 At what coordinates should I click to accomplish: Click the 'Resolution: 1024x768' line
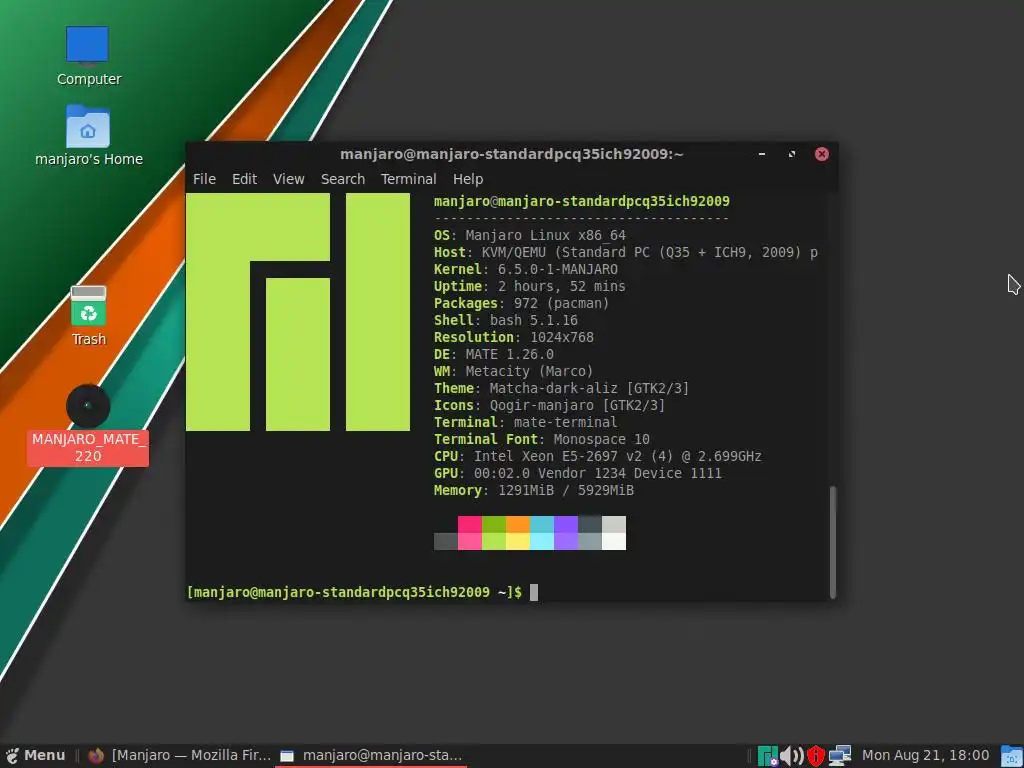514,337
